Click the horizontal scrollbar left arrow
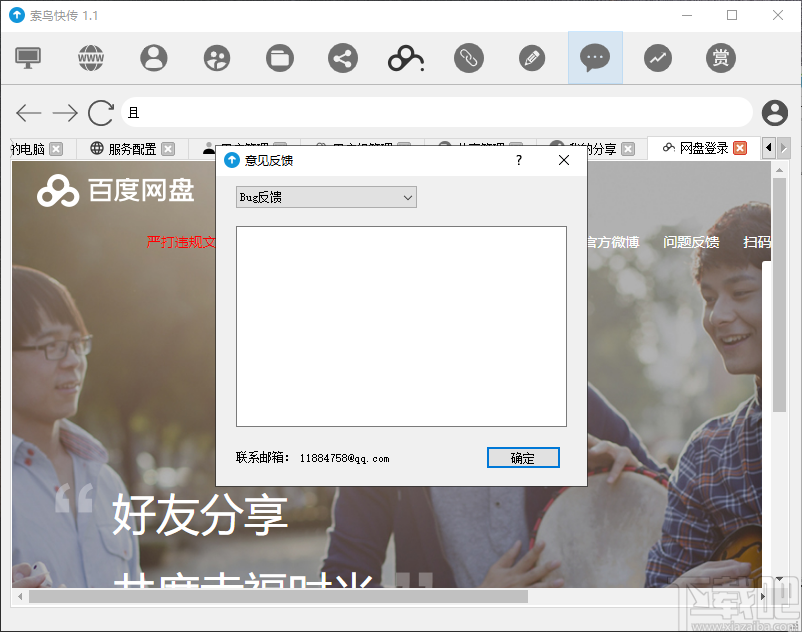Screen dimensions: 802x632 19,596
